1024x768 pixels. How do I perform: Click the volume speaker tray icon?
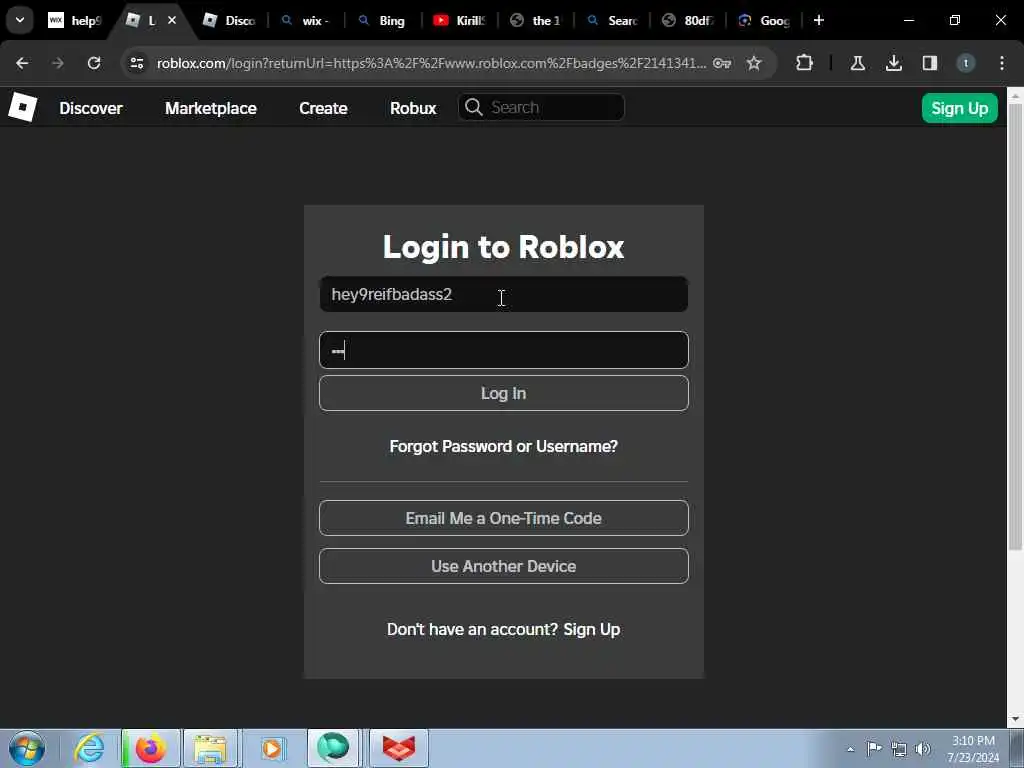[923, 749]
